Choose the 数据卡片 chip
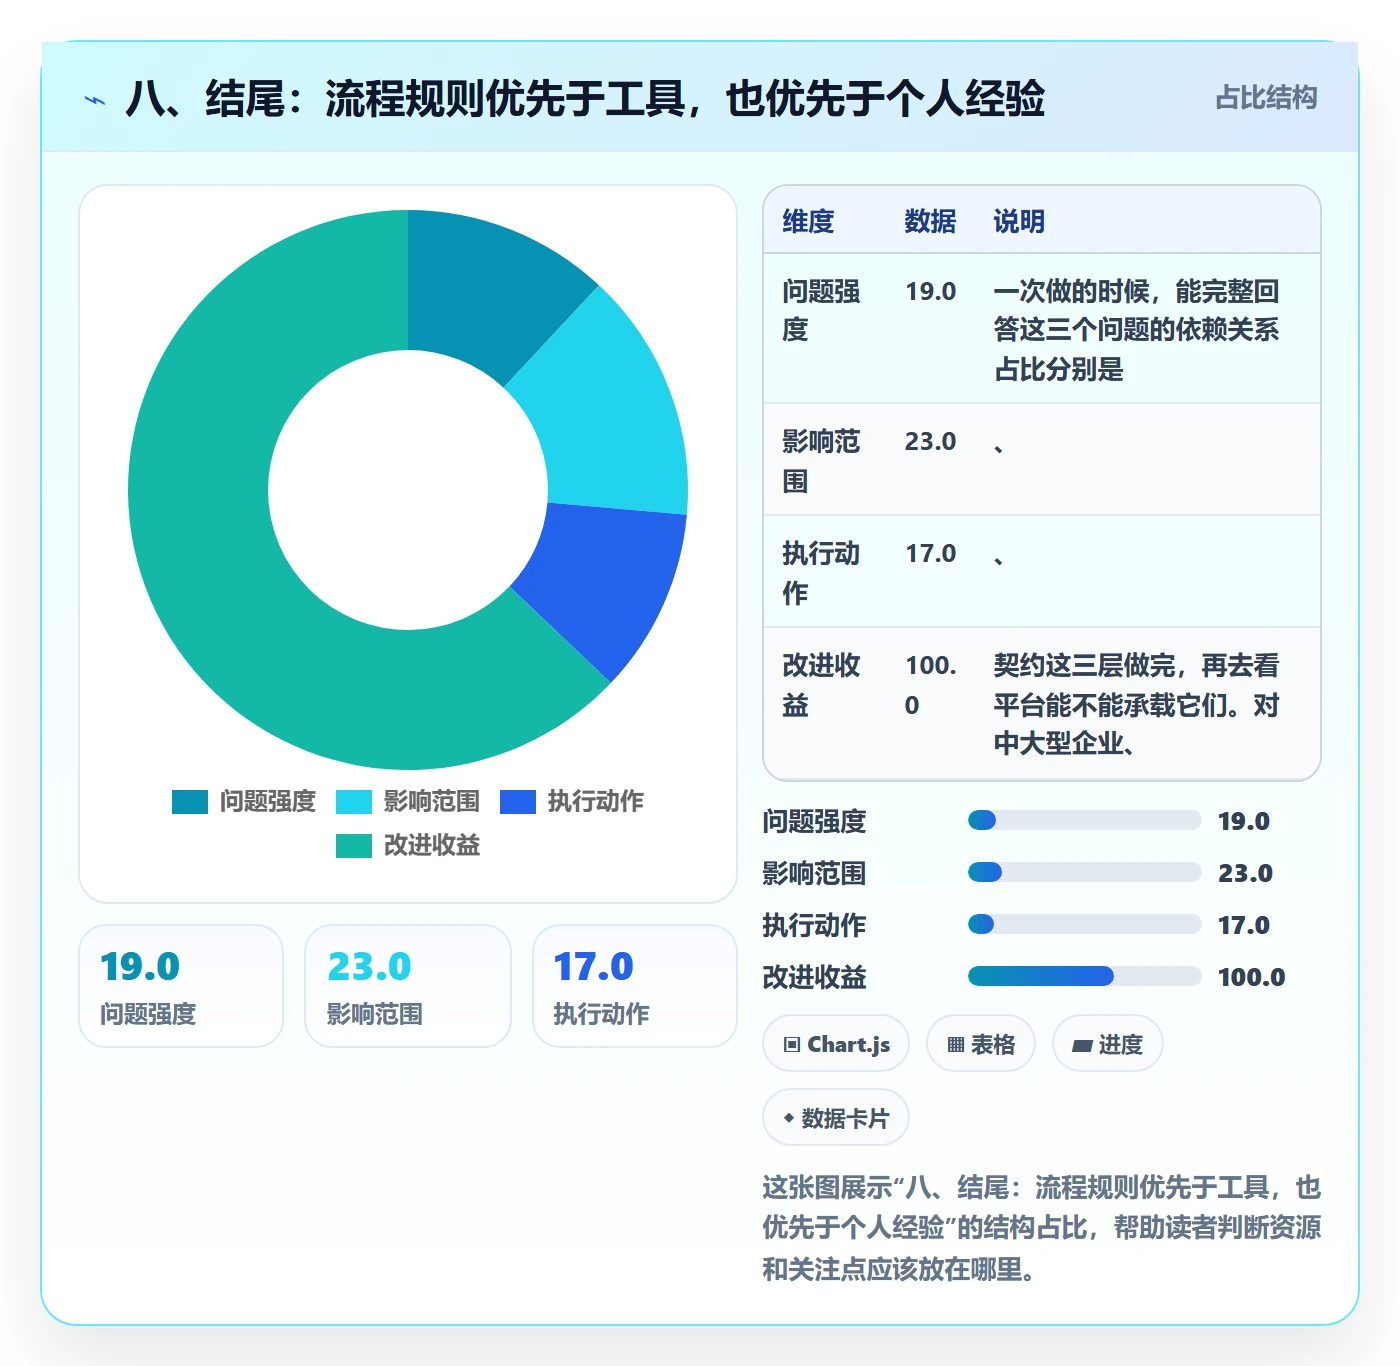The width and height of the screenshot is (1400, 1366). pyautogui.click(x=836, y=1118)
